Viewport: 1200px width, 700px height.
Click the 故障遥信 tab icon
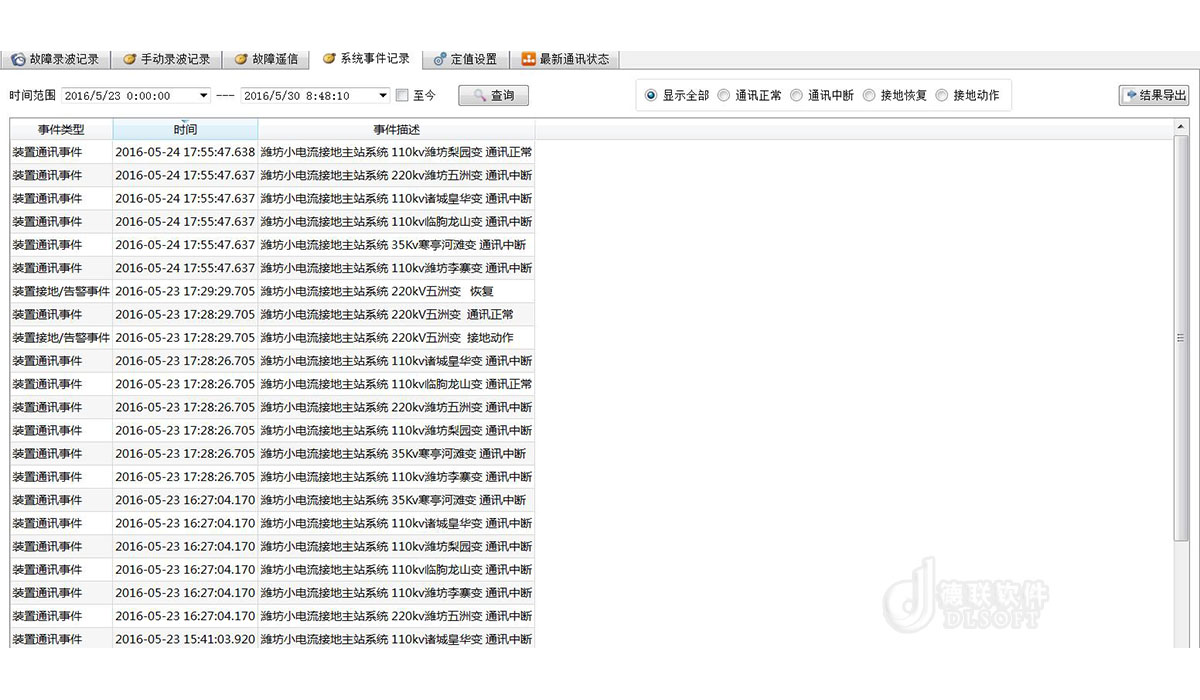tap(240, 59)
